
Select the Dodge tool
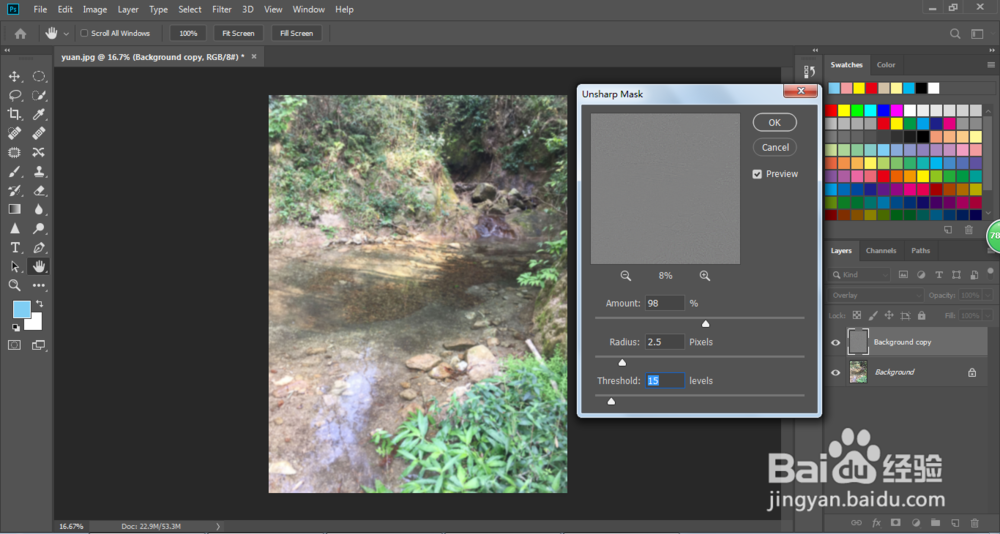tap(39, 228)
